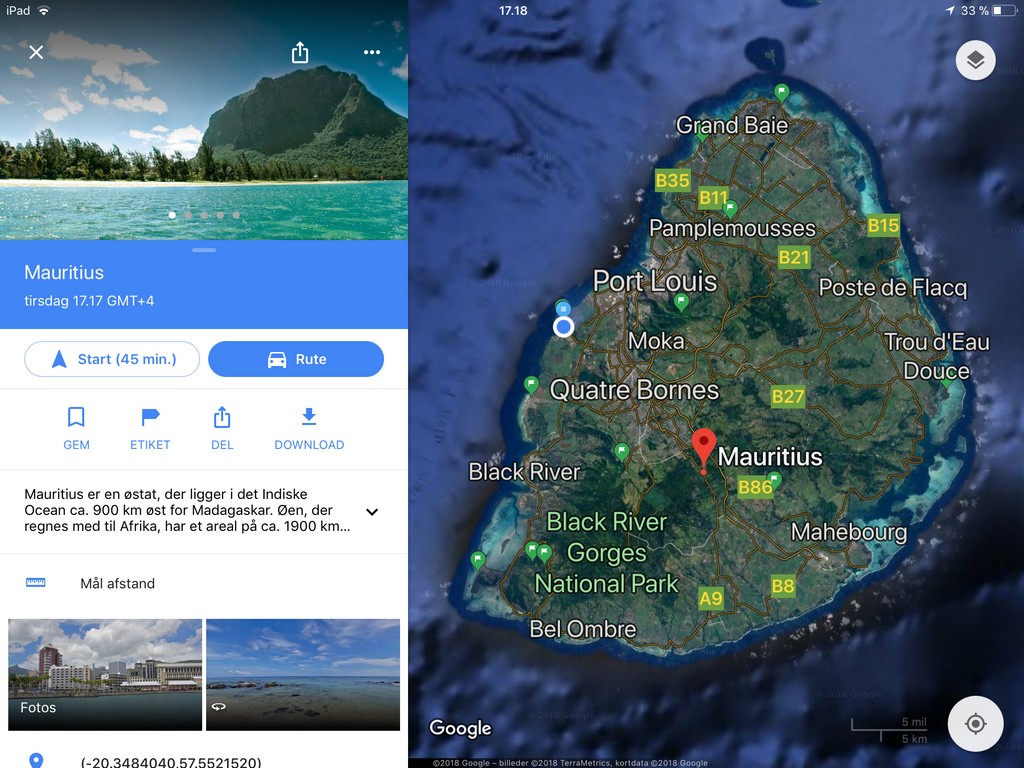Close the Mauritius place panel
The width and height of the screenshot is (1024, 768).
coord(36,52)
